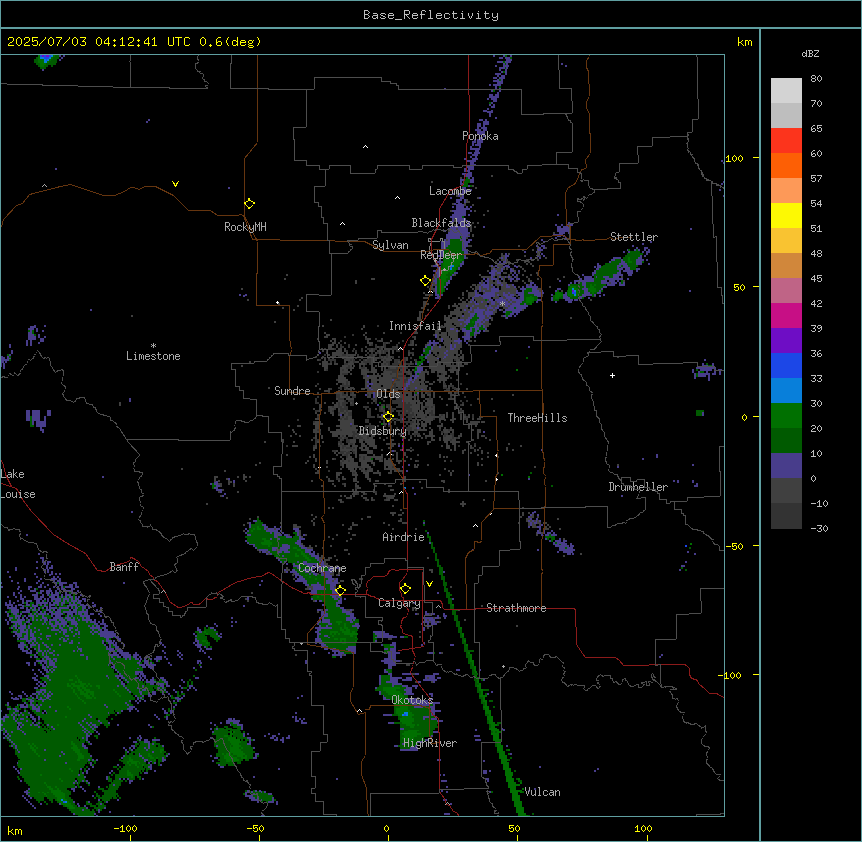The width and height of the screenshot is (862, 842).
Task: Click the green 30-20 dBZ legend swatch
Action: click(x=786, y=416)
